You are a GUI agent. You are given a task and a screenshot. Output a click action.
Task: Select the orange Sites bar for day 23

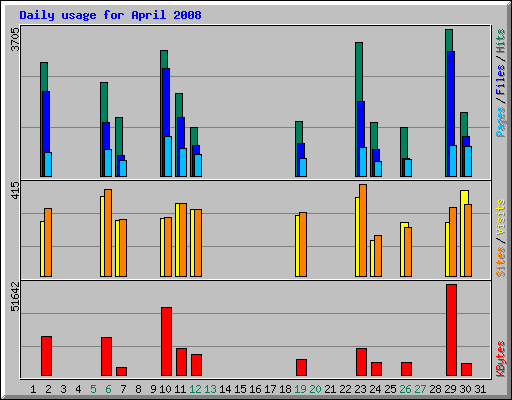(363, 231)
